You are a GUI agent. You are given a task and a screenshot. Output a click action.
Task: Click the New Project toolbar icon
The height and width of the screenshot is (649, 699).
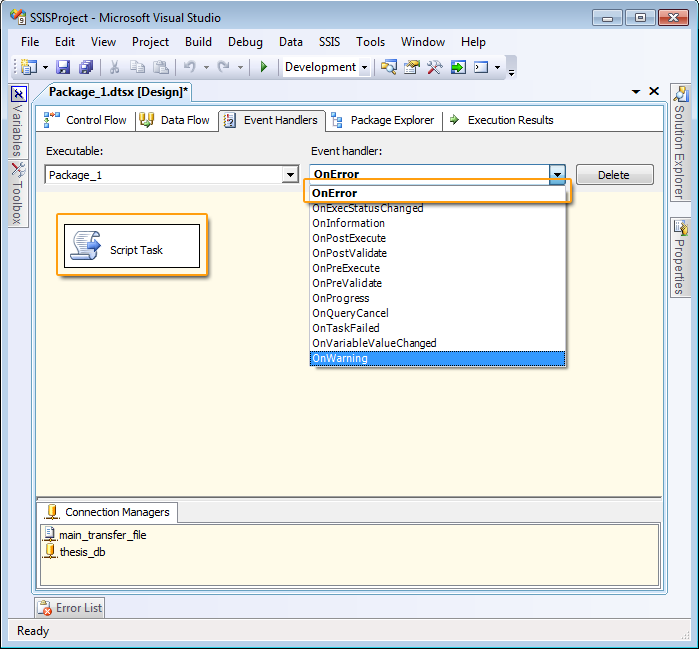pos(29,67)
